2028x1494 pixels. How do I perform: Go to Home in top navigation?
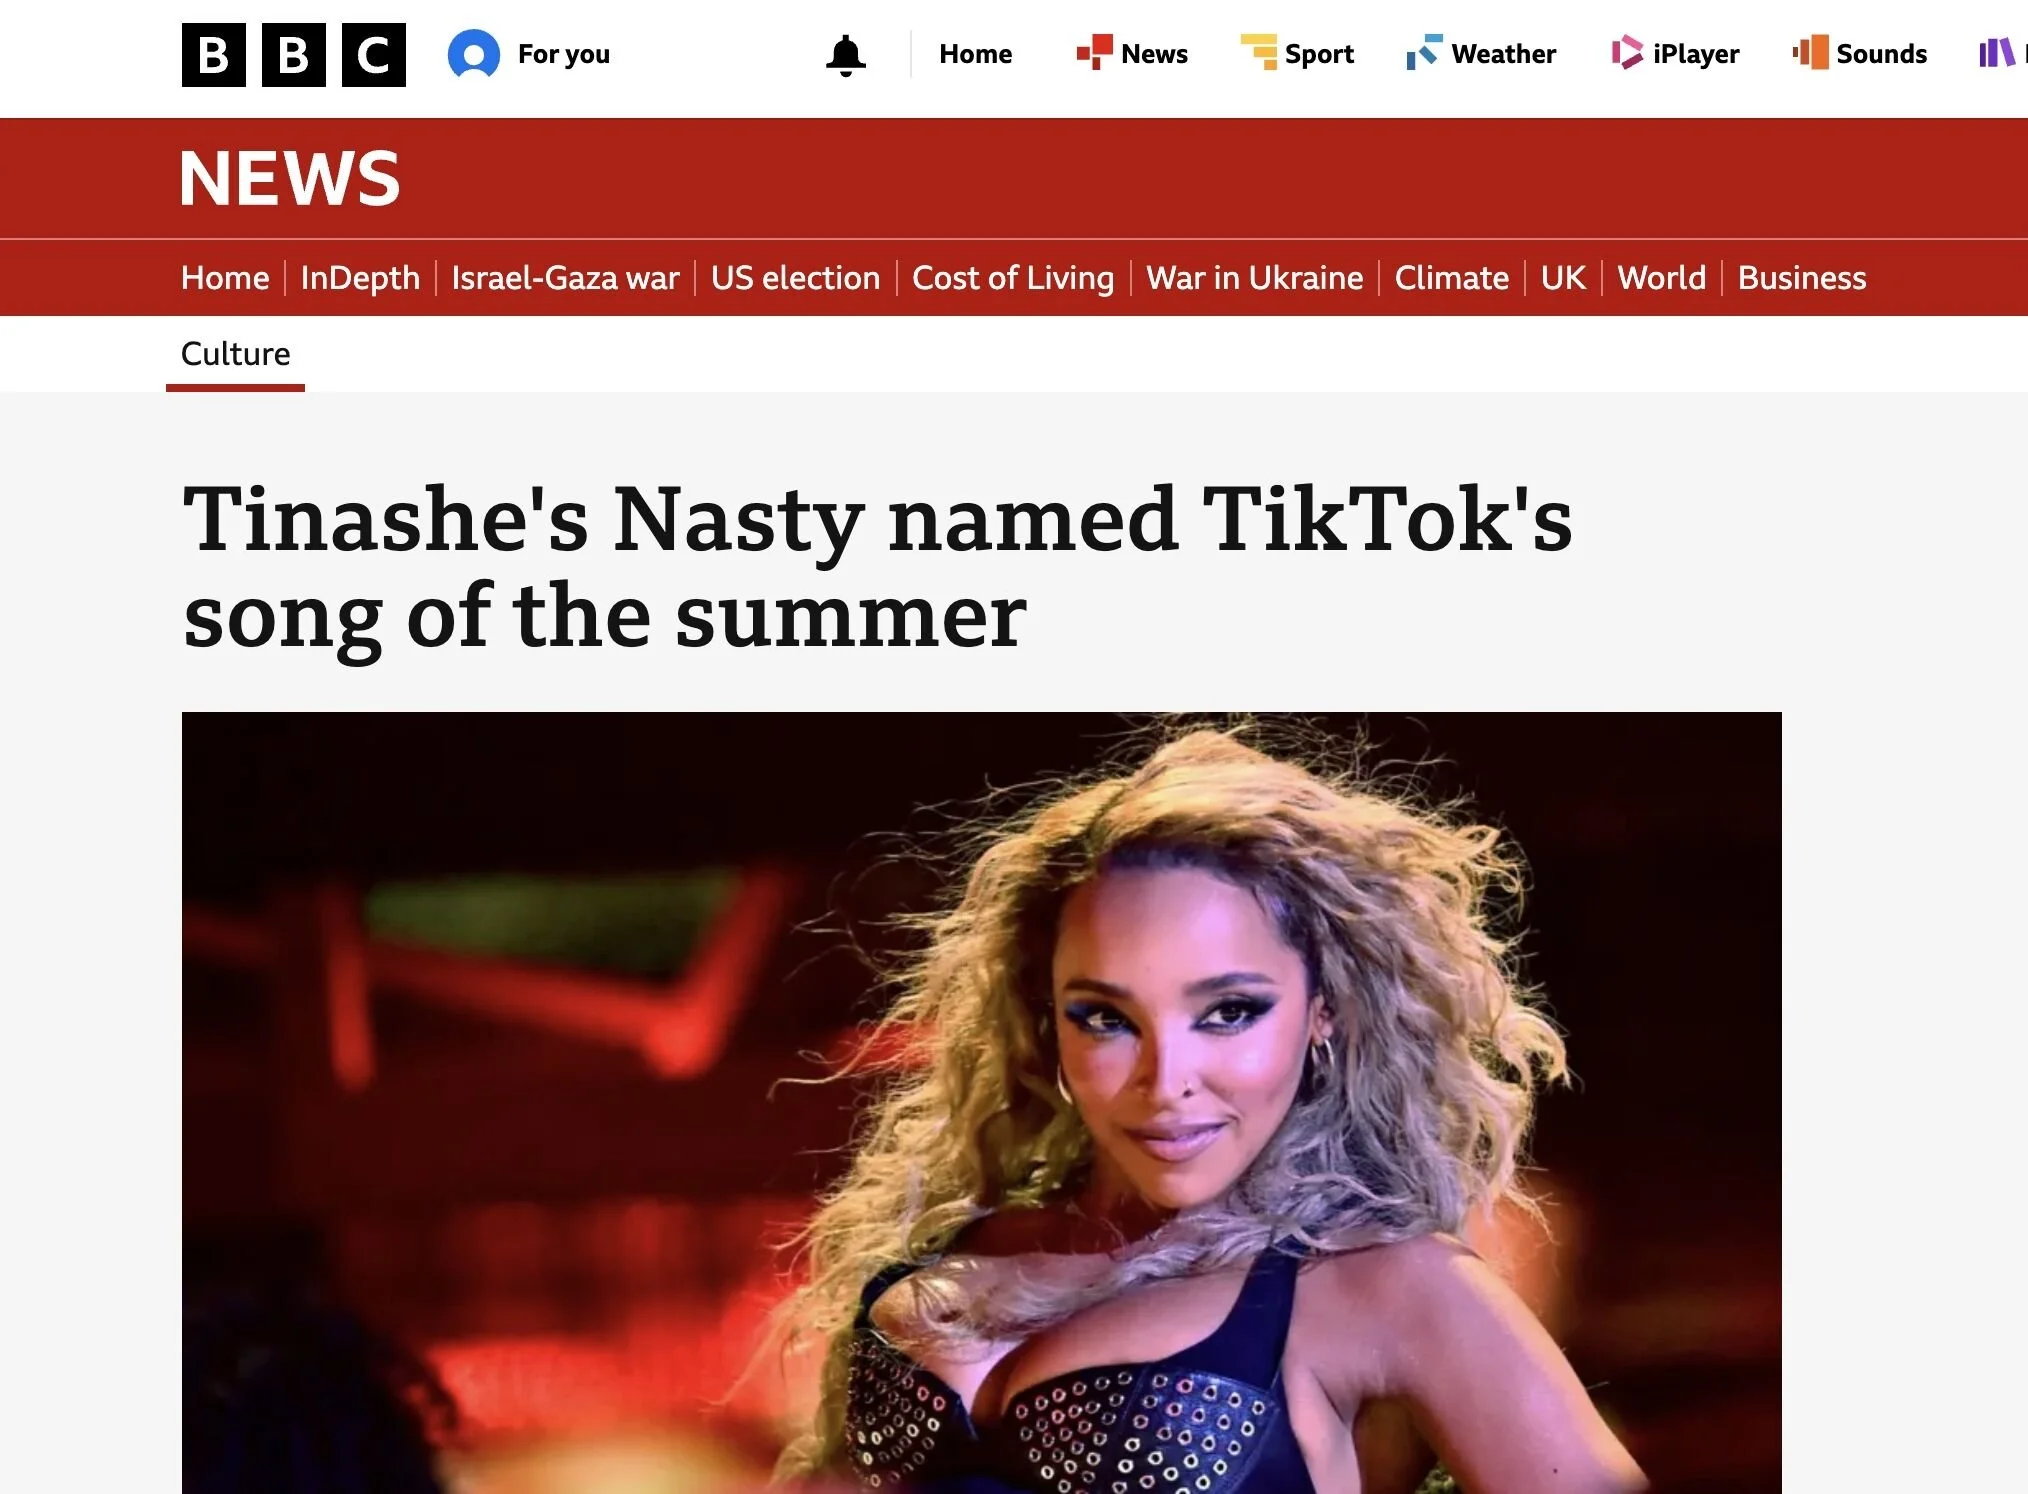[975, 54]
